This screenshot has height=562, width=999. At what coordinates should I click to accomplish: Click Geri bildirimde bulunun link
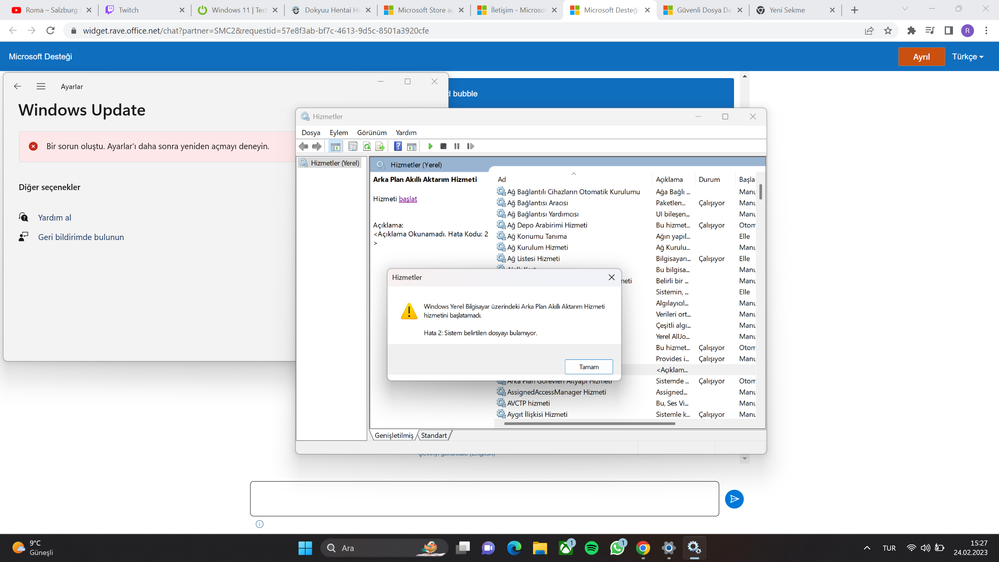coord(81,237)
